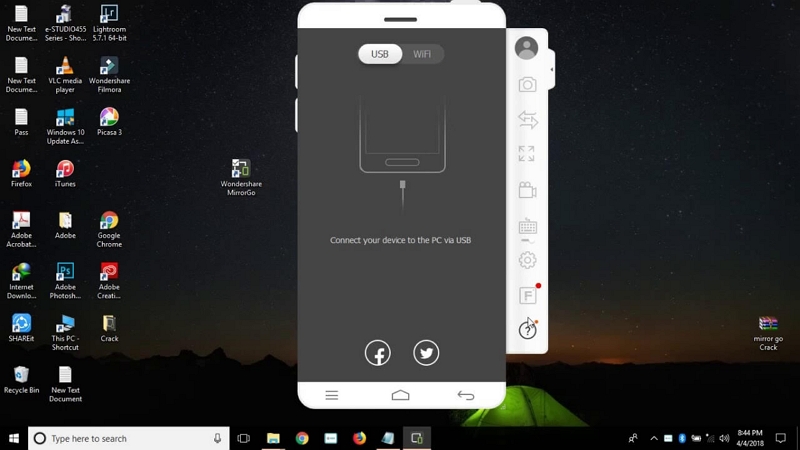Switch to MirrorGo taskbar button
The image size is (800, 450).
417,438
